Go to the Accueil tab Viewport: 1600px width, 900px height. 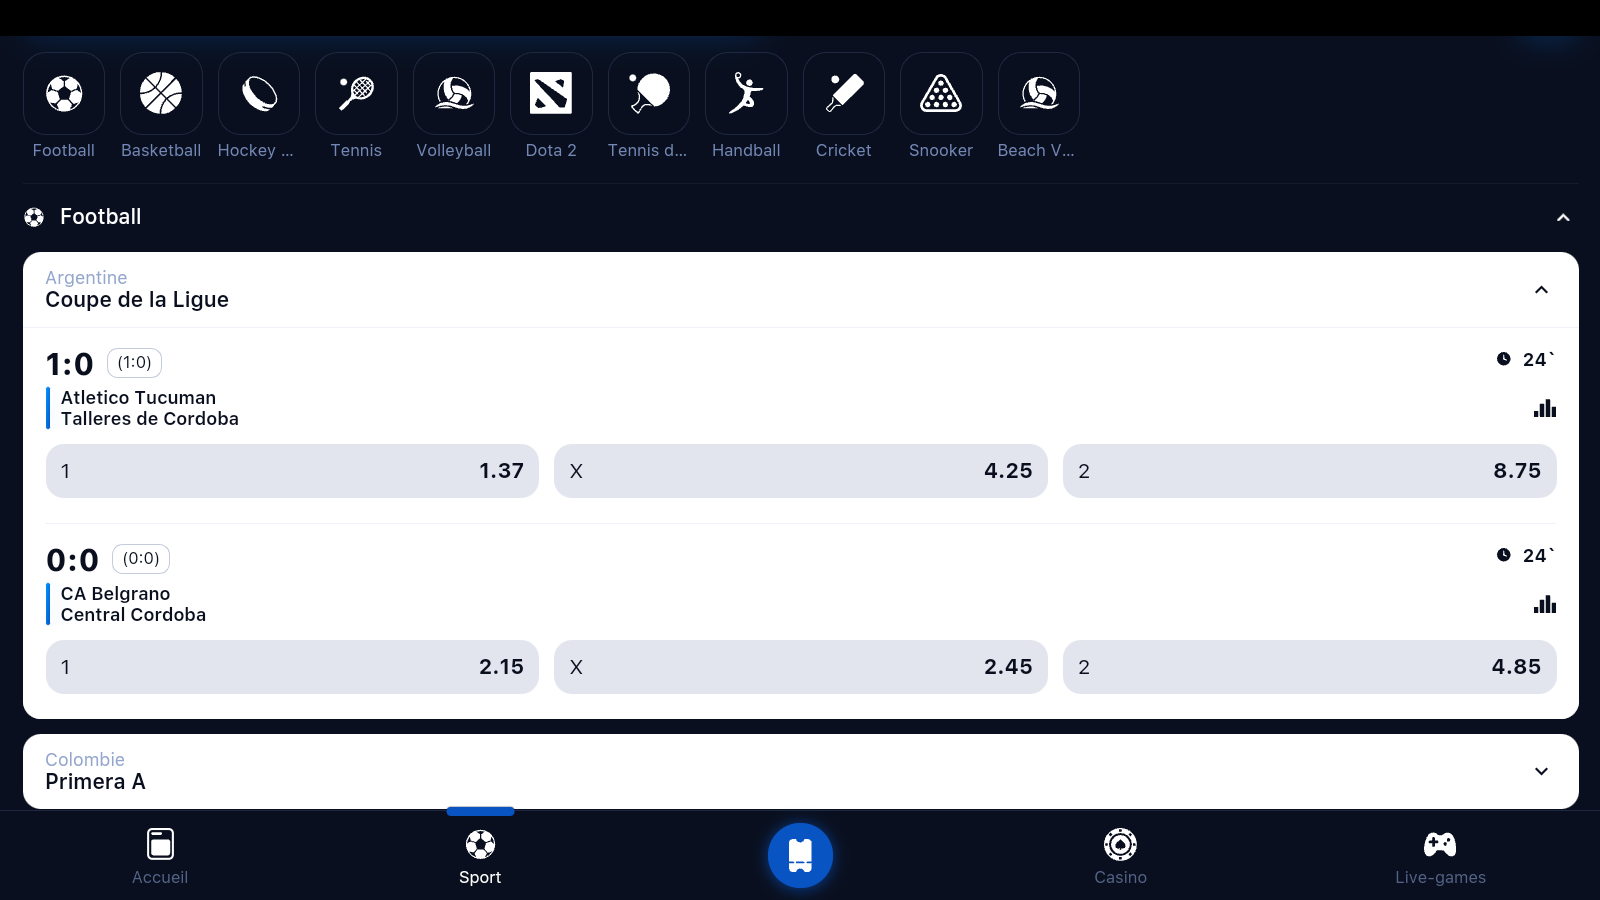click(x=160, y=856)
